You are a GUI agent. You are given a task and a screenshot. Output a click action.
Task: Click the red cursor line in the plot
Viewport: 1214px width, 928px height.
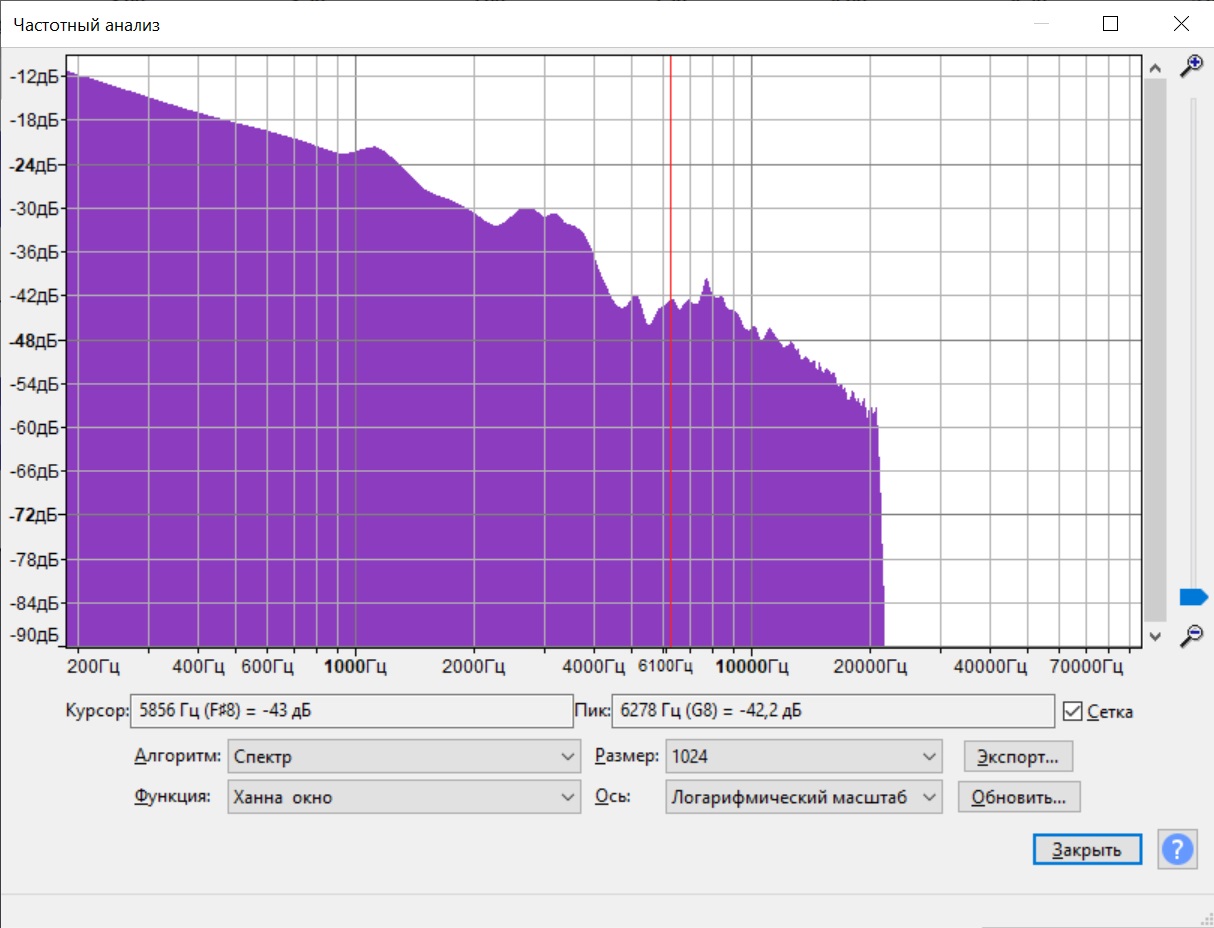[x=670, y=350]
